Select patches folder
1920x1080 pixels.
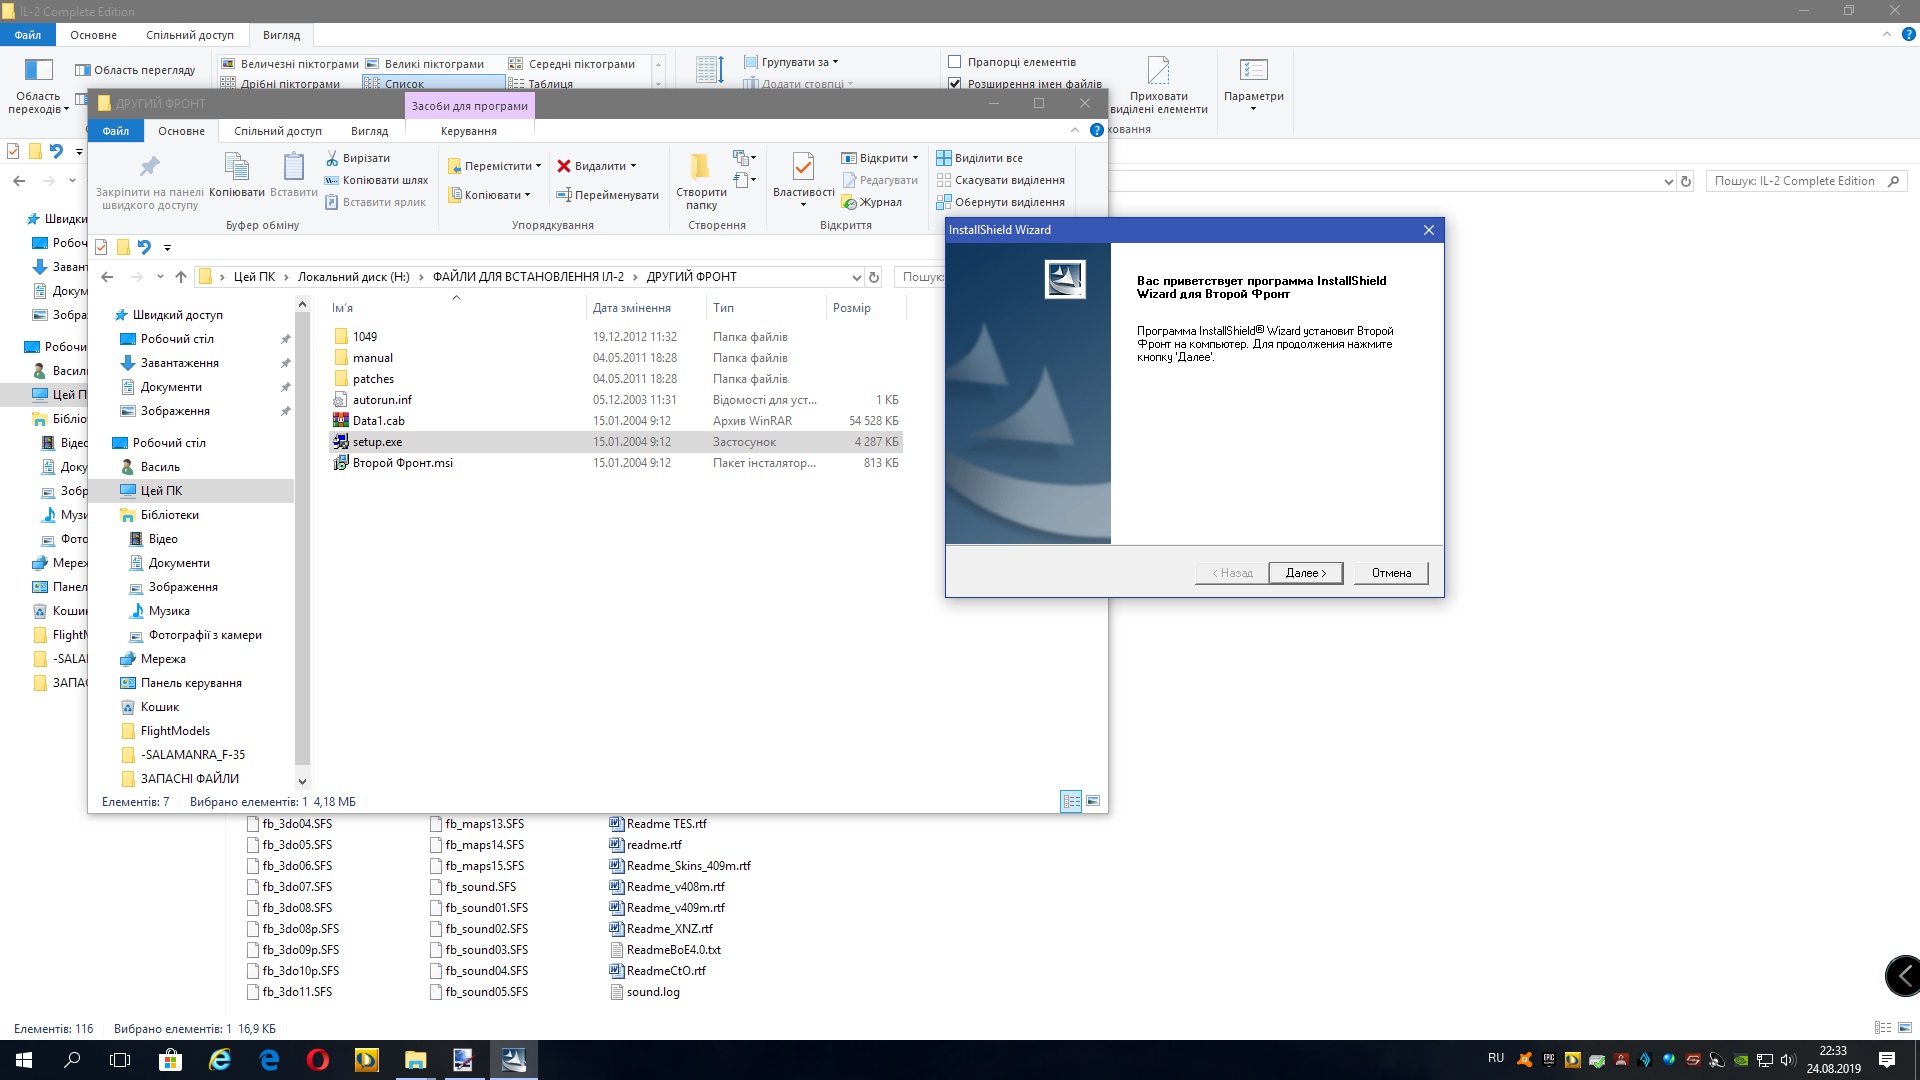[616, 379]
